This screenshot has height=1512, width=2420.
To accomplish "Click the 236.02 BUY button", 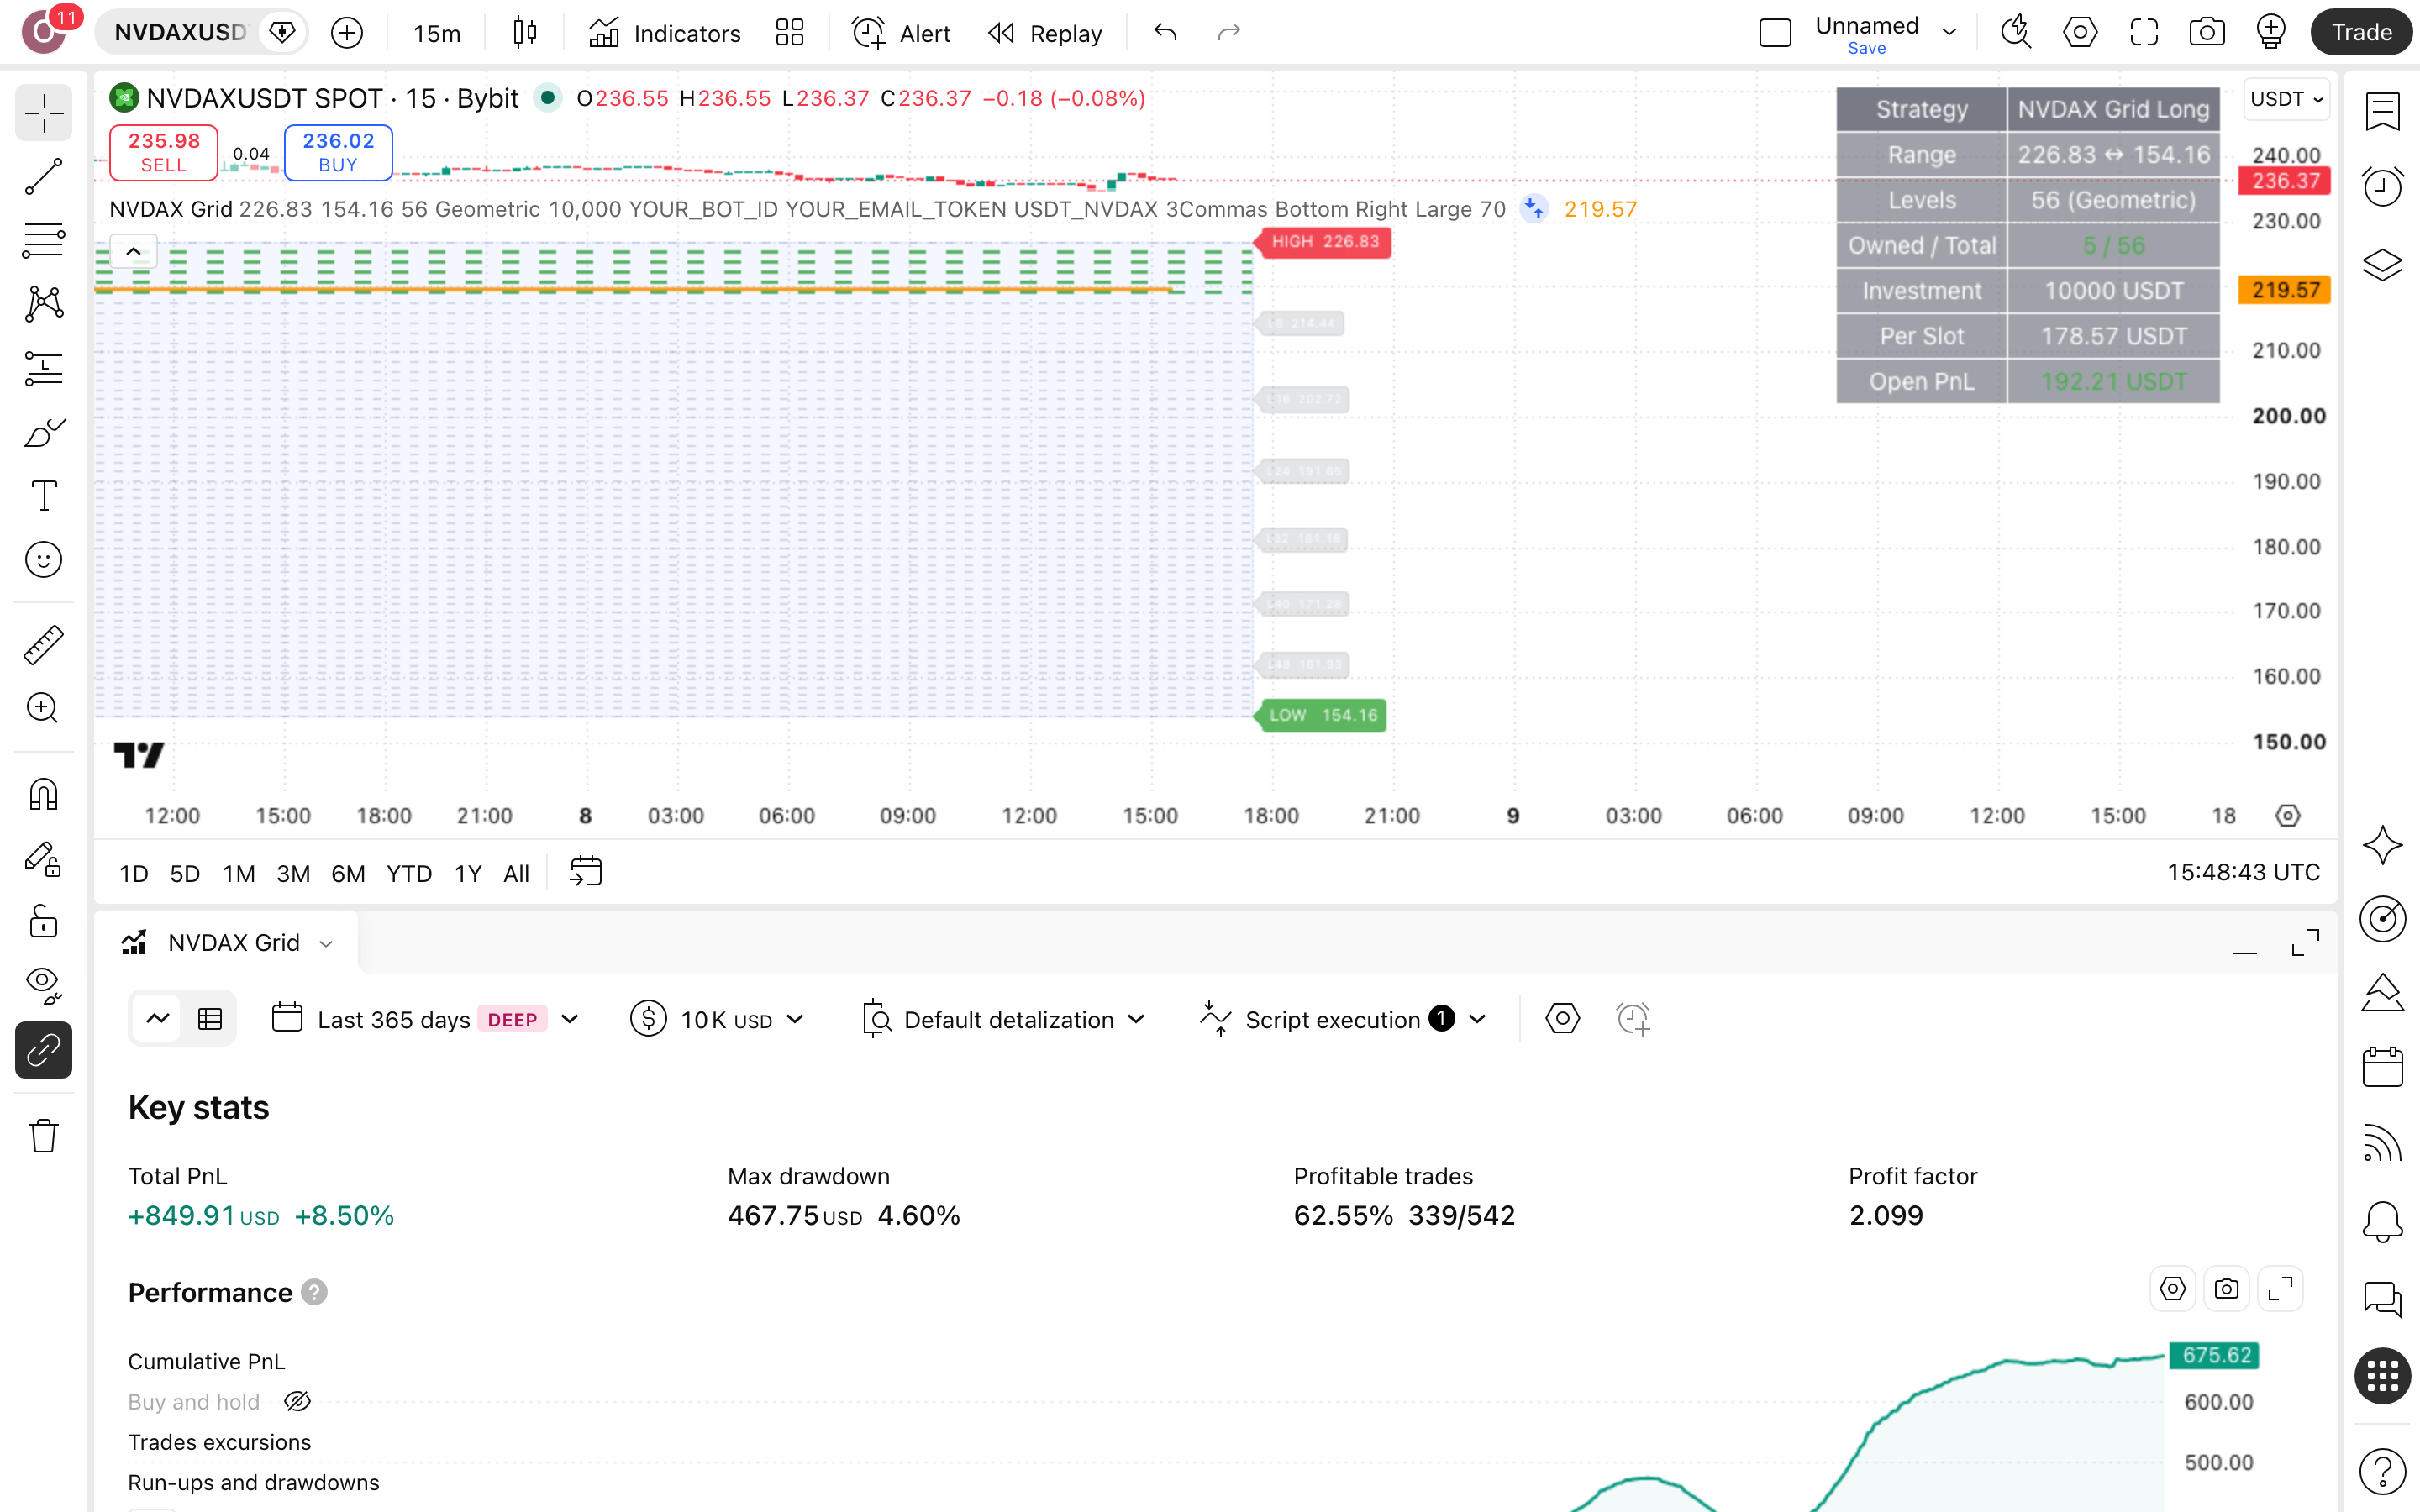I will [338, 152].
